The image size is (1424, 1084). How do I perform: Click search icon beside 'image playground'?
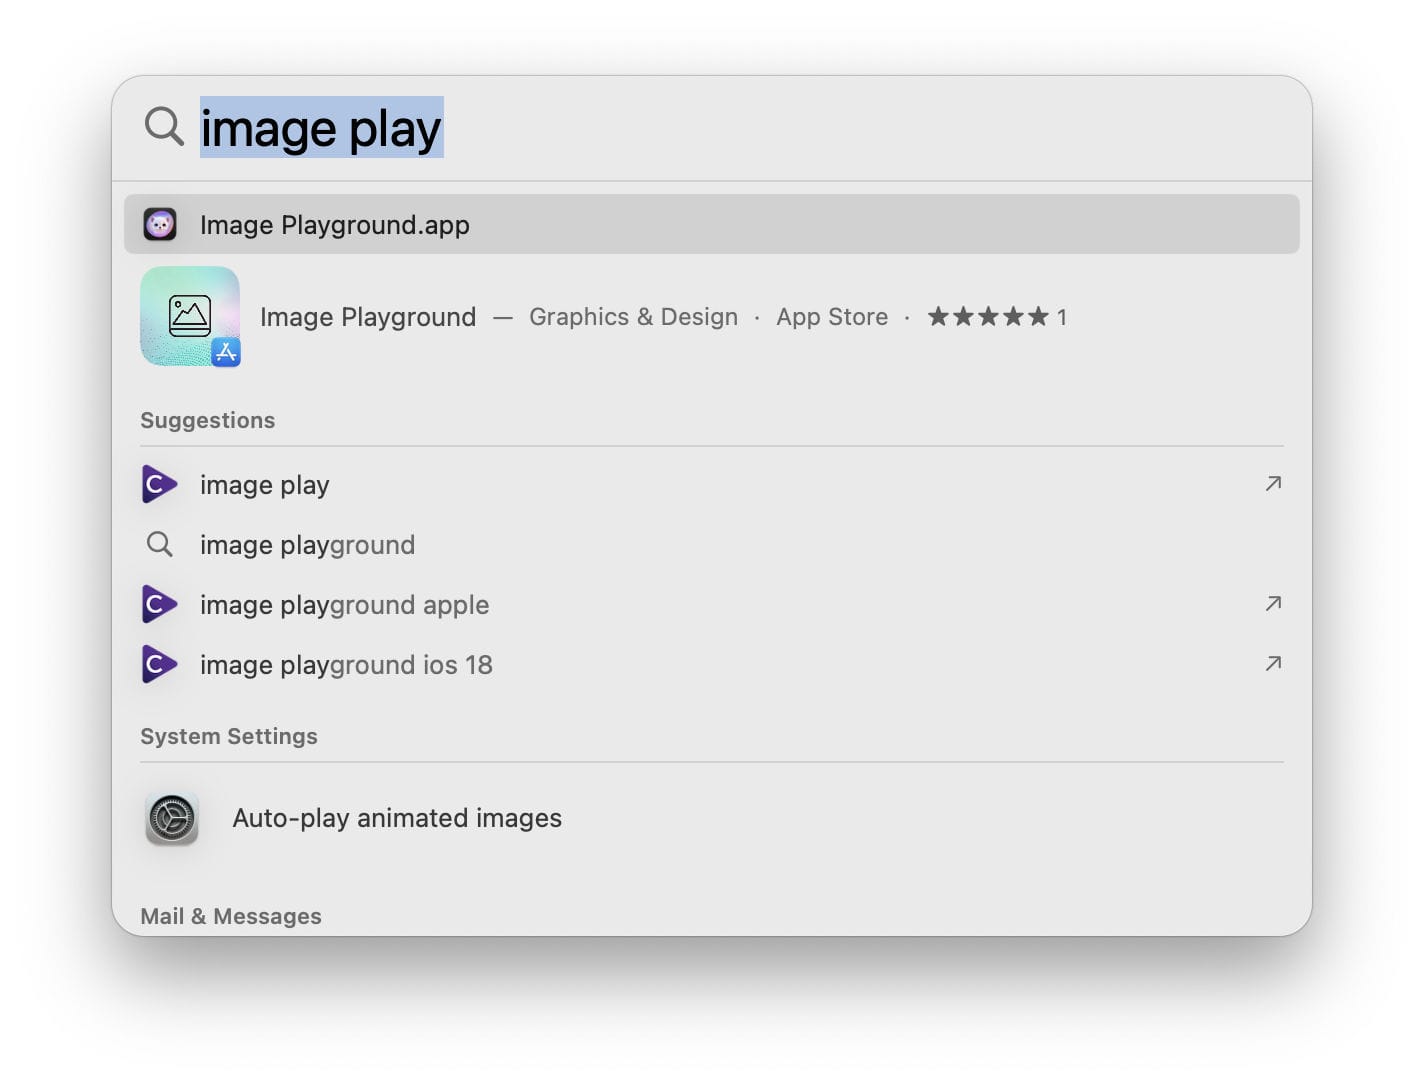(160, 544)
